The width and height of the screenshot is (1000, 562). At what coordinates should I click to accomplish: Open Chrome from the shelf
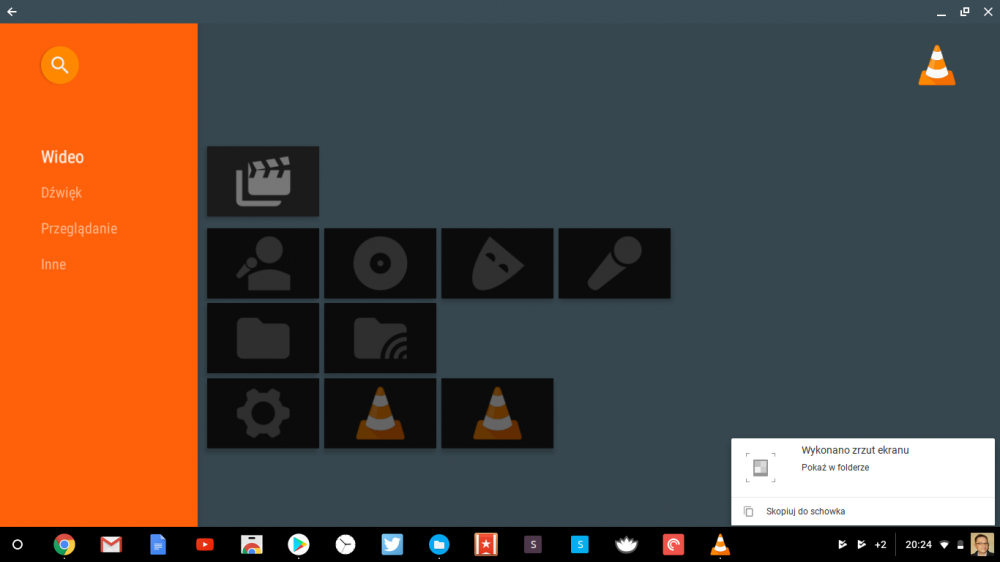coord(64,545)
